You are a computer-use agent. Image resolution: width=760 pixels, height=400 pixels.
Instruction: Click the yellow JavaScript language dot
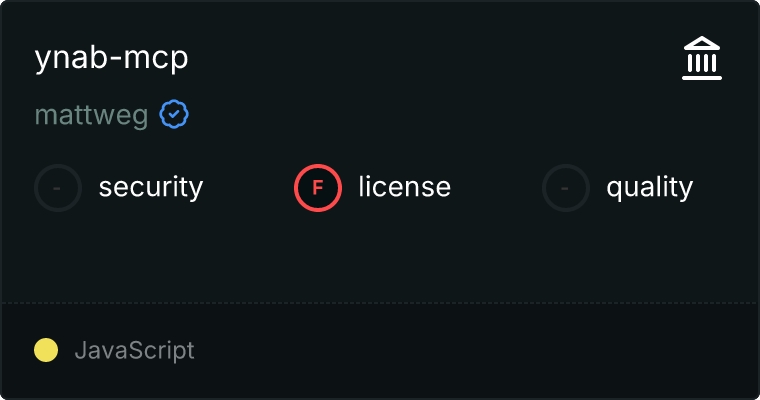pos(46,350)
